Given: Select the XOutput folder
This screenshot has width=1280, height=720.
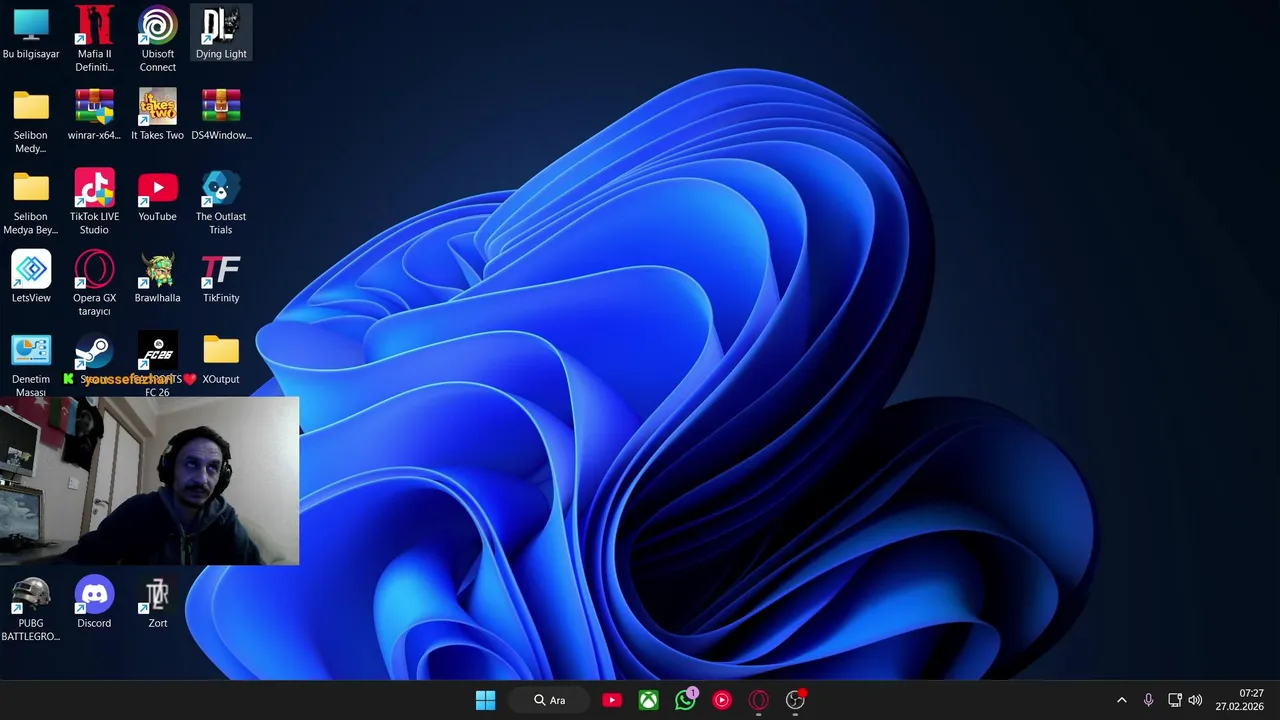Looking at the screenshot, I should click(x=221, y=358).
